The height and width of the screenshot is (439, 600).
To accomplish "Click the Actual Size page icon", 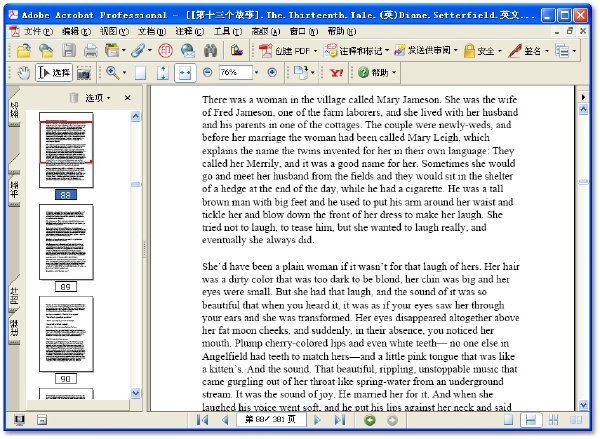I will (x=140, y=73).
